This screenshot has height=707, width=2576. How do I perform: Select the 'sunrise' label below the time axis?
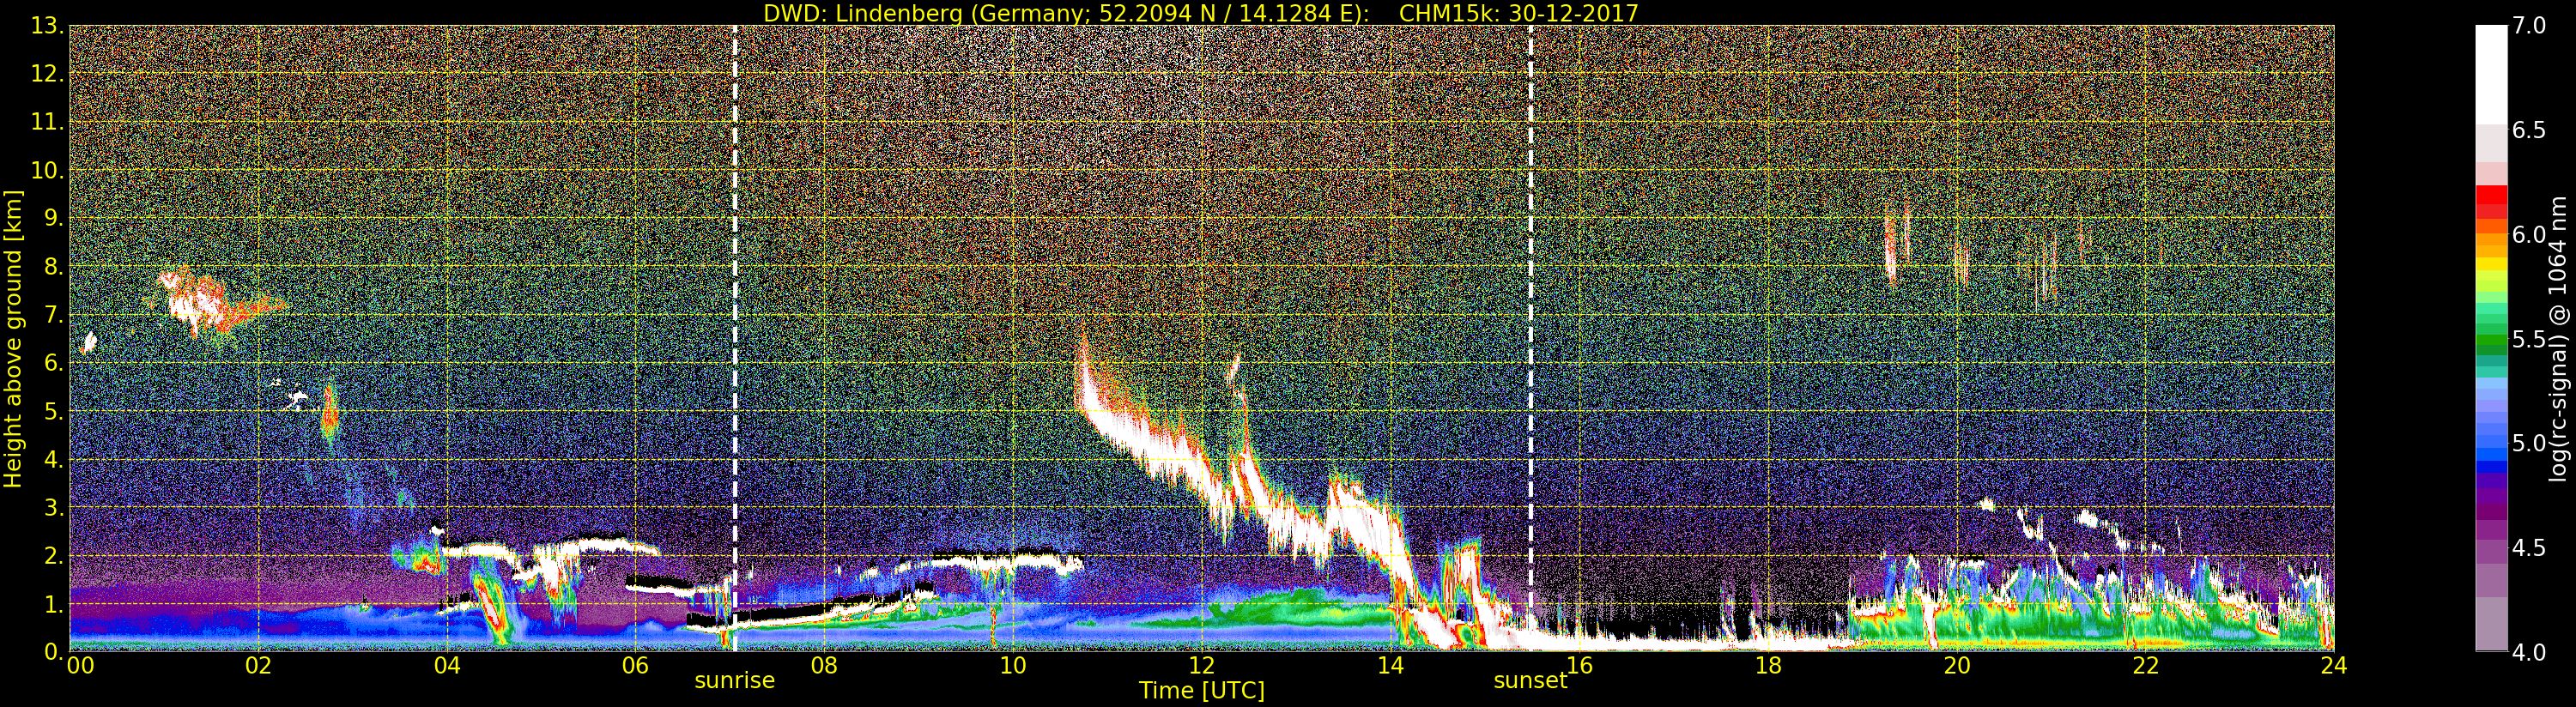pyautogui.click(x=735, y=680)
